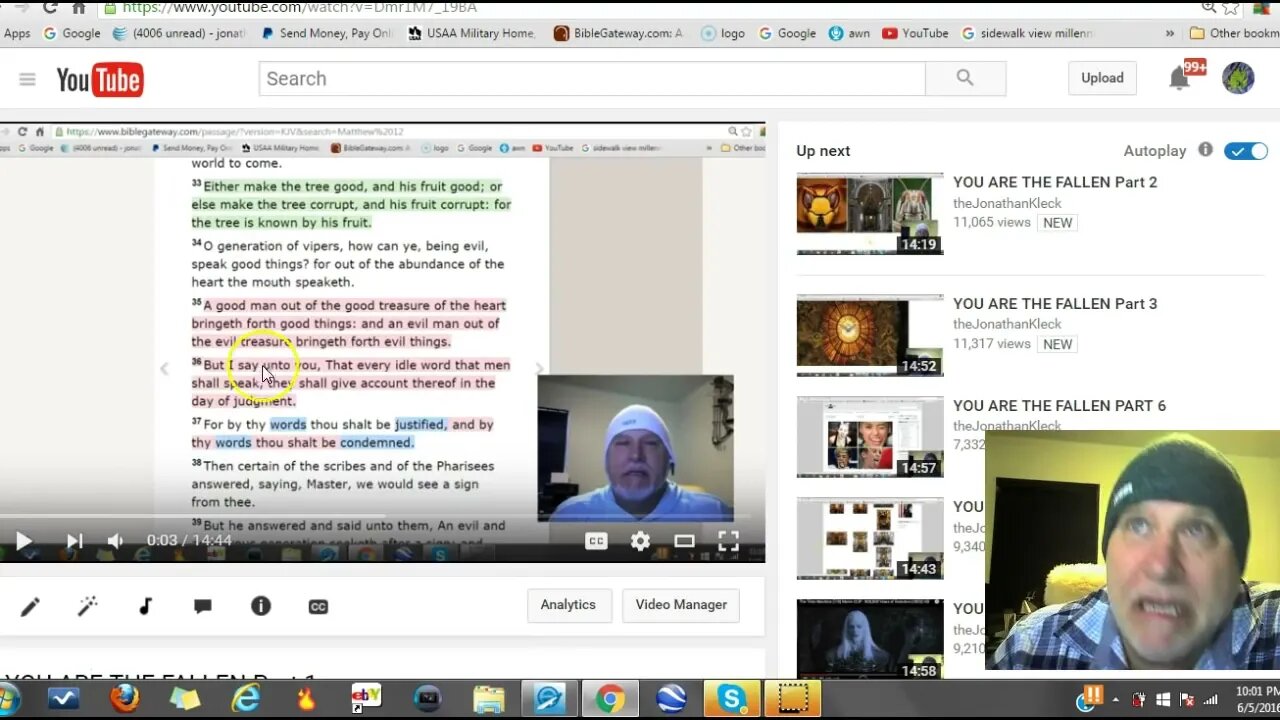The image size is (1280, 720).
Task: Toggle the Autoplay switch
Action: point(1246,151)
